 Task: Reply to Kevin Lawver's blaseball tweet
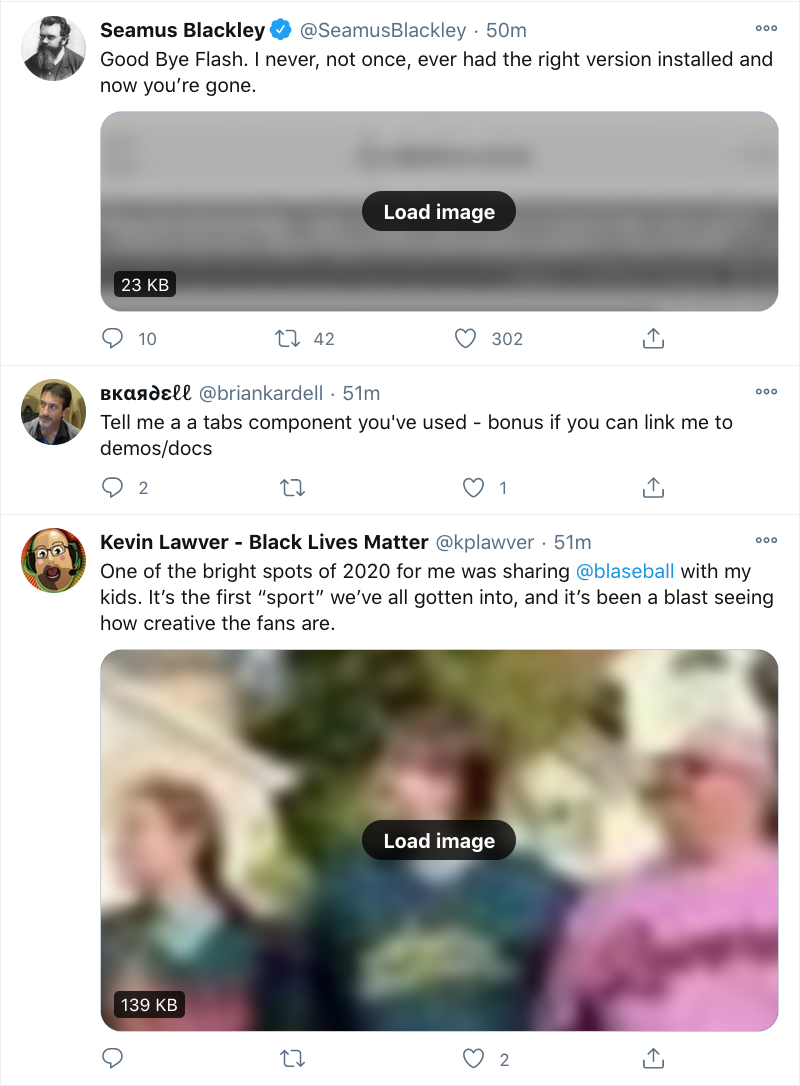[x=113, y=1058]
